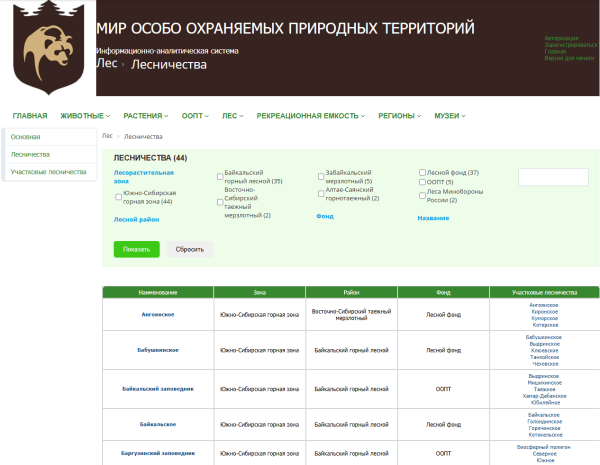Tick the Байкальский горный лесной checkbox

(x=220, y=176)
